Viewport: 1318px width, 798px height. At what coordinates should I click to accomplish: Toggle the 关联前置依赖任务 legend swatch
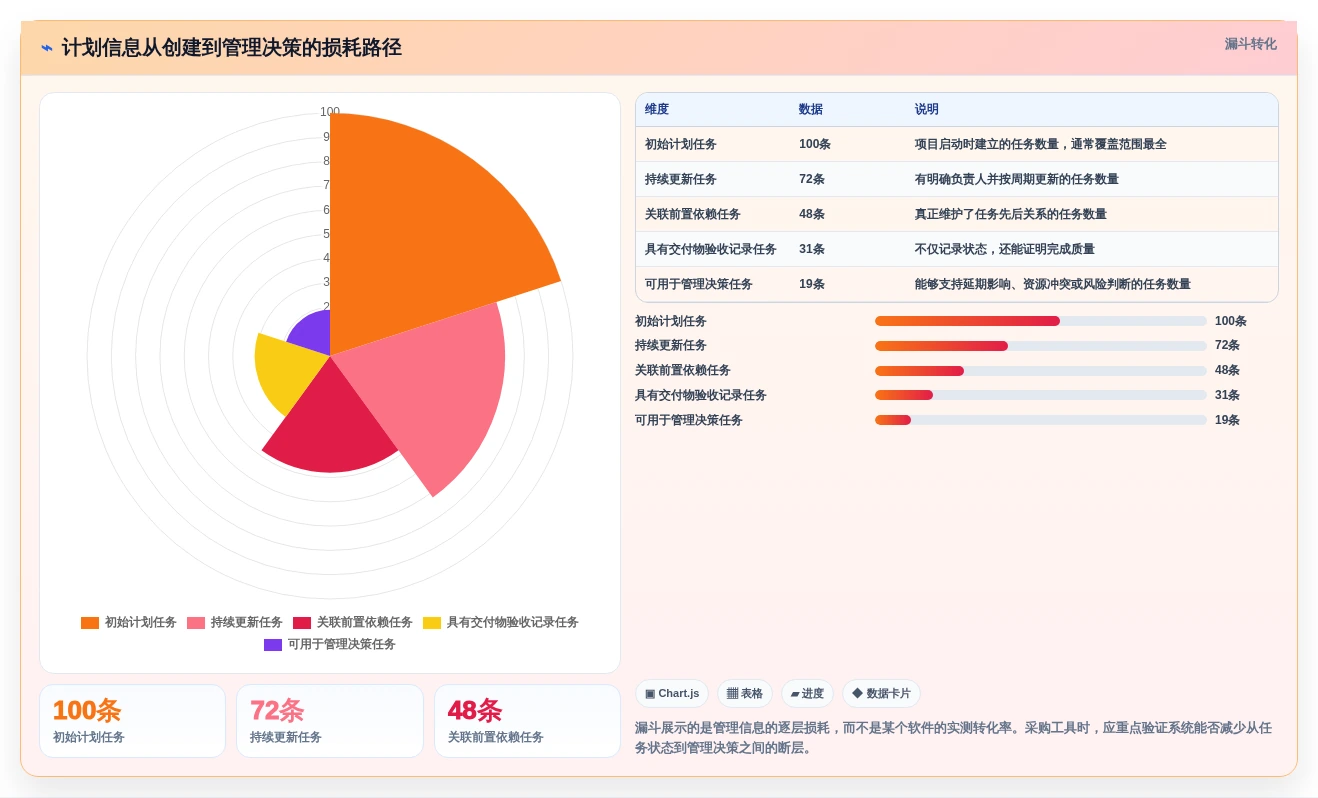click(x=302, y=623)
